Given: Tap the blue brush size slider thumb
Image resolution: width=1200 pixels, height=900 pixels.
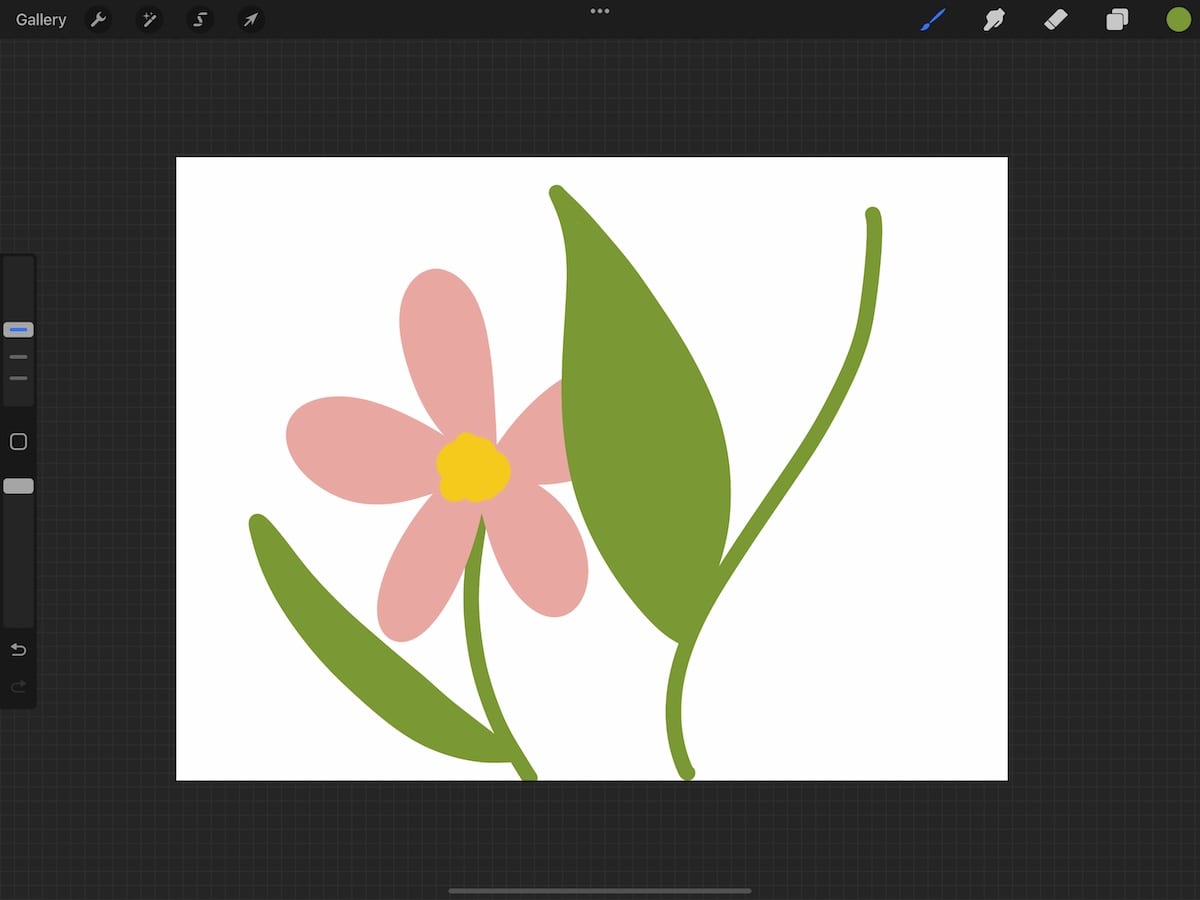Looking at the screenshot, I should tap(17, 329).
